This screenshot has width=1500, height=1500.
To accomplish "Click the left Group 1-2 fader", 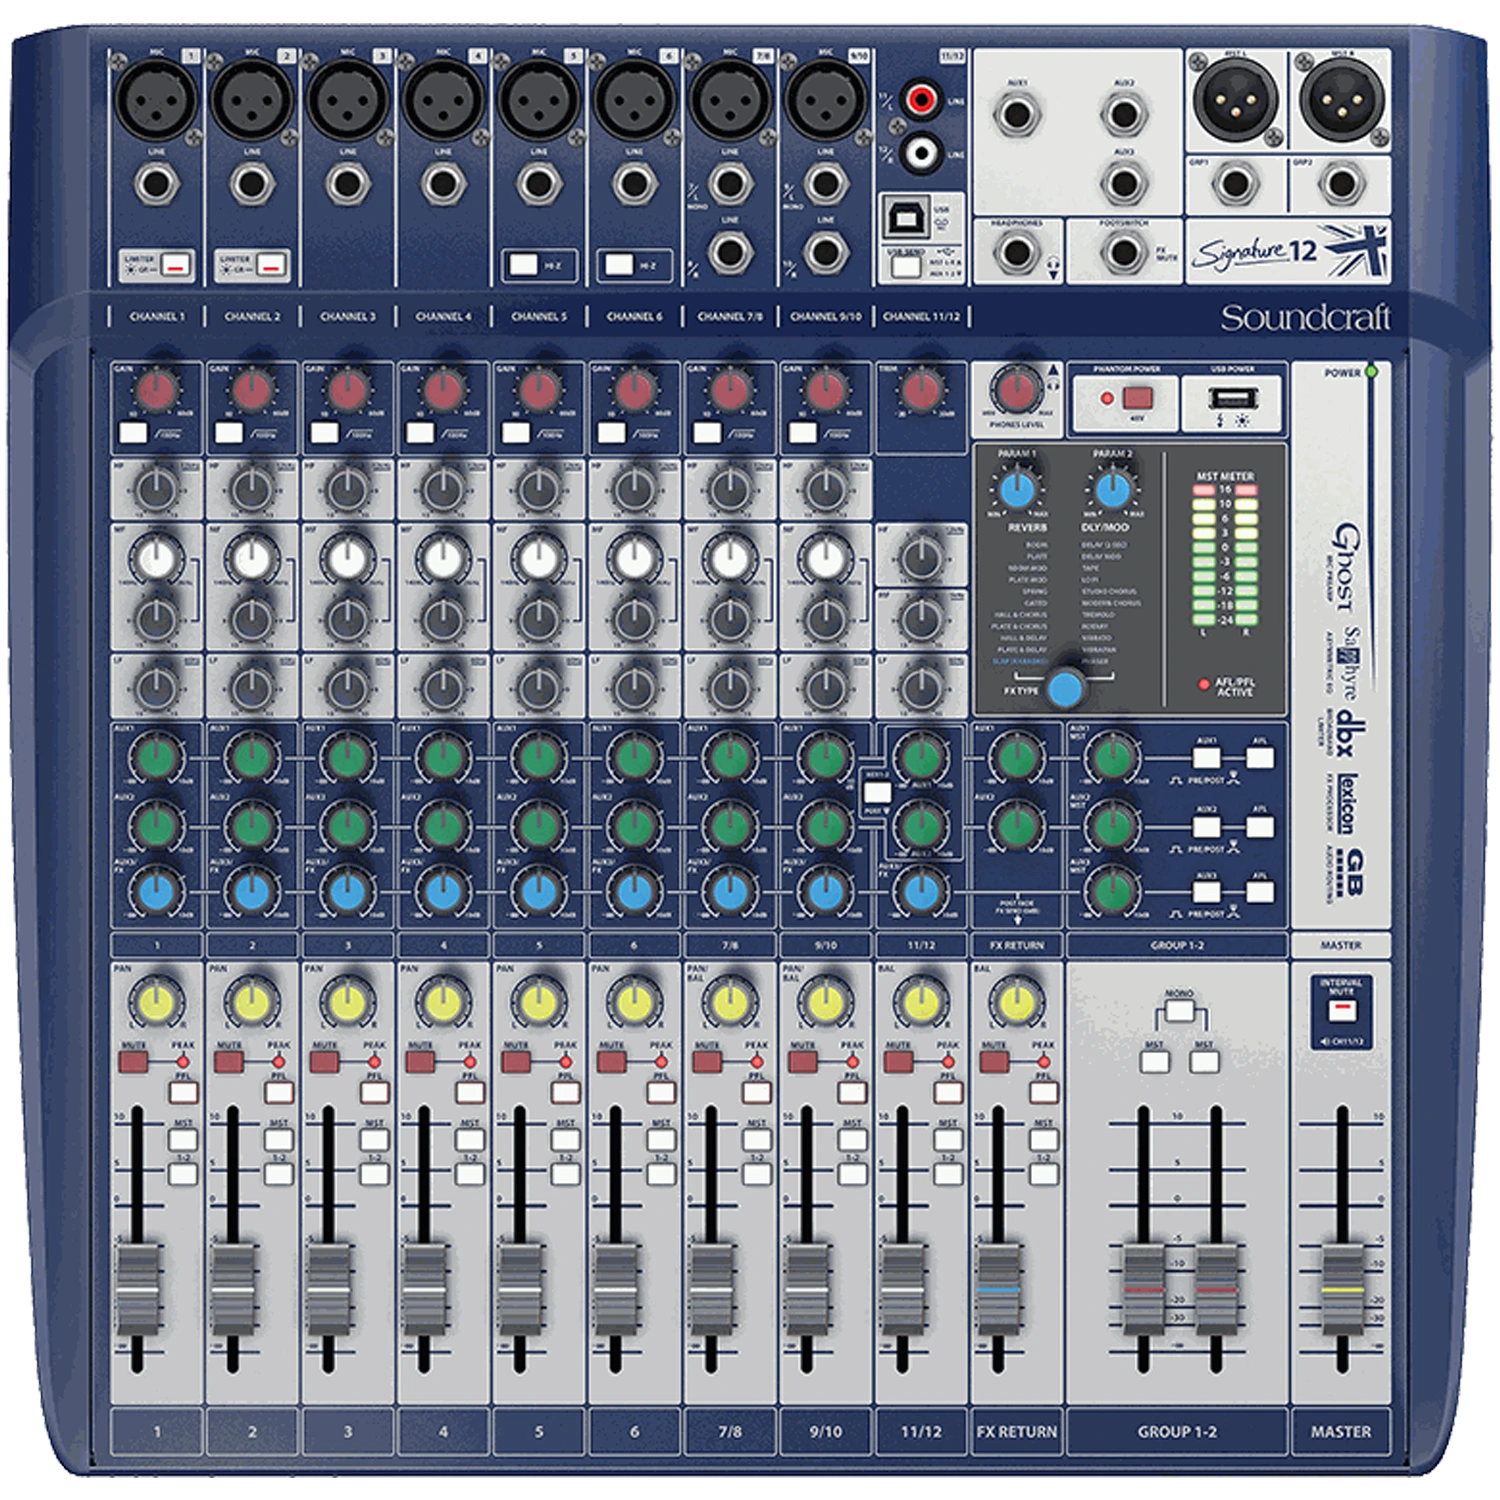I will (x=1144, y=1290).
